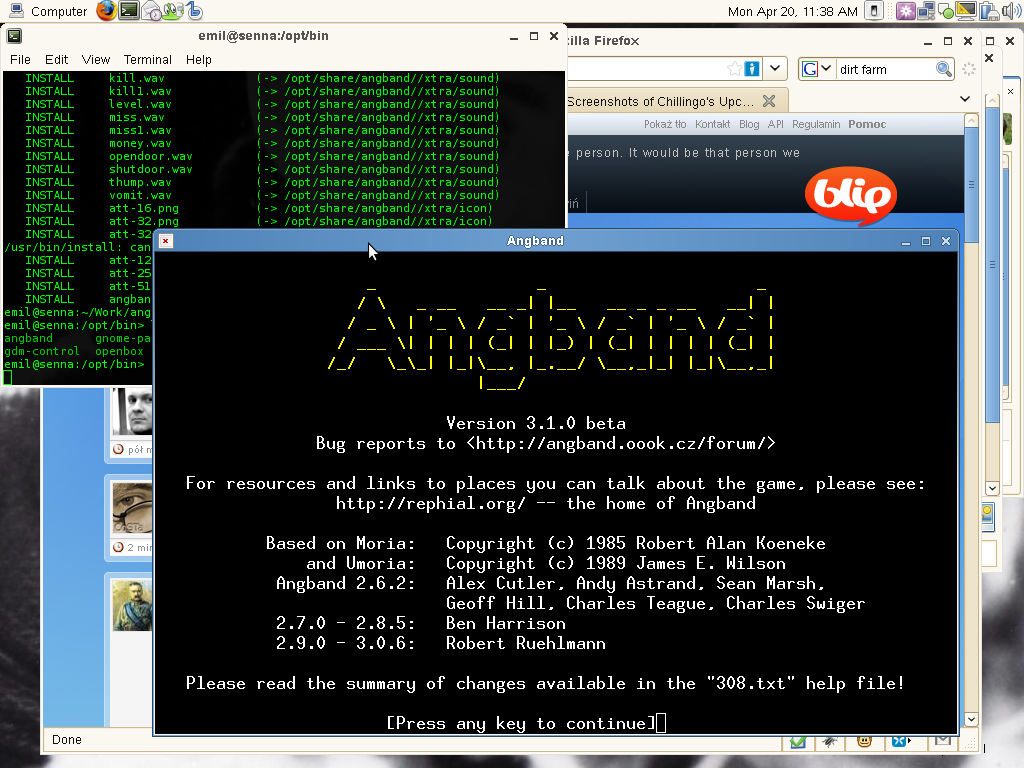Click the network monitor tray icon
The width and height of the screenshot is (1024, 768).
pyautogui.click(x=927, y=11)
